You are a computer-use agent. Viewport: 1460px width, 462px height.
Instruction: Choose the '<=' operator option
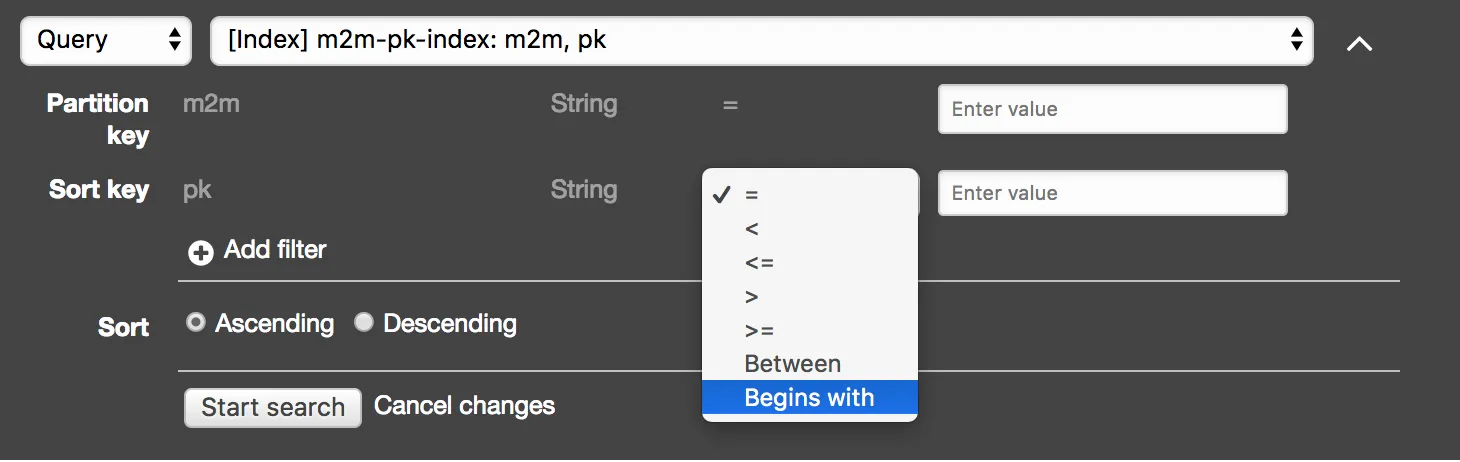tap(759, 263)
